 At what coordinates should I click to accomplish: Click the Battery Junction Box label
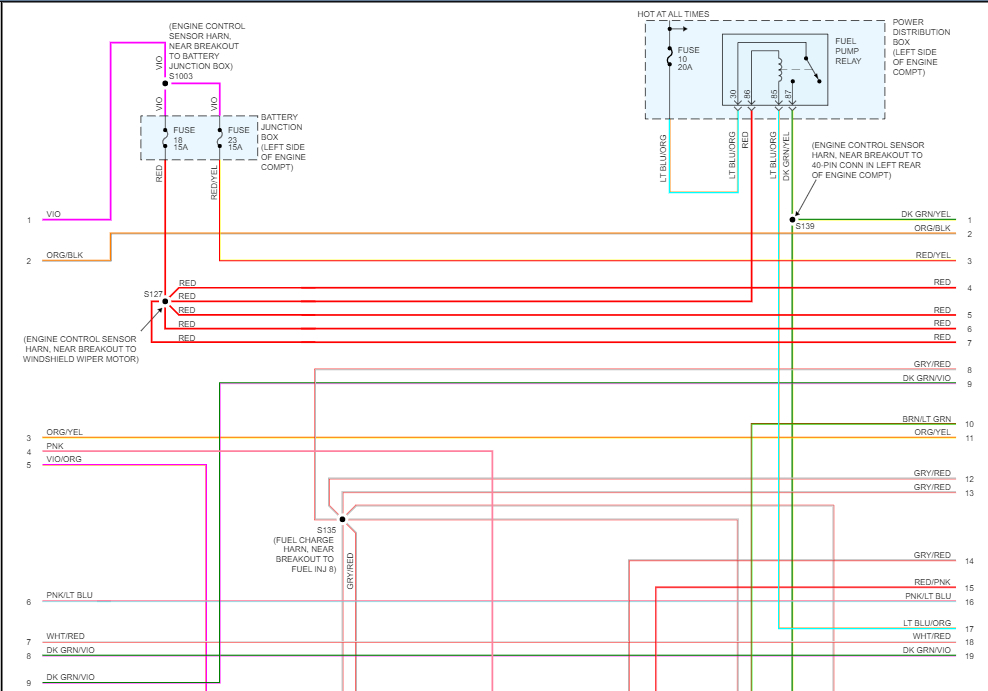click(283, 143)
